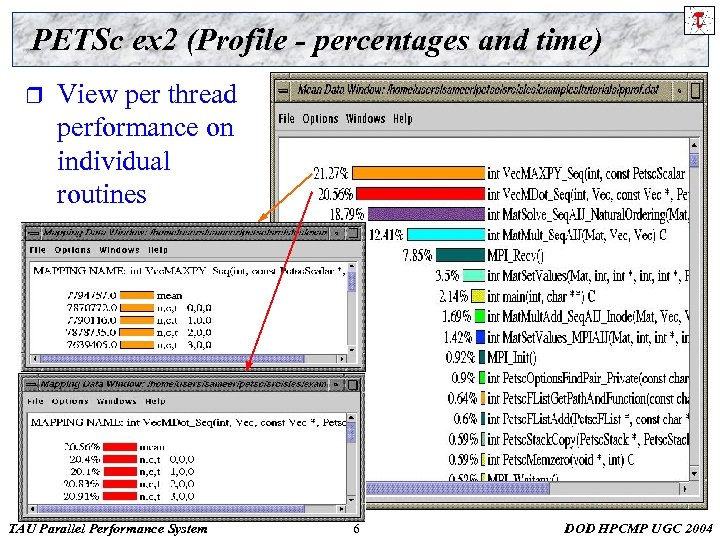Viewport: 720px width, 540px height.
Task: Select the MatMult_SeqAIJ routine label
Action: point(577,235)
